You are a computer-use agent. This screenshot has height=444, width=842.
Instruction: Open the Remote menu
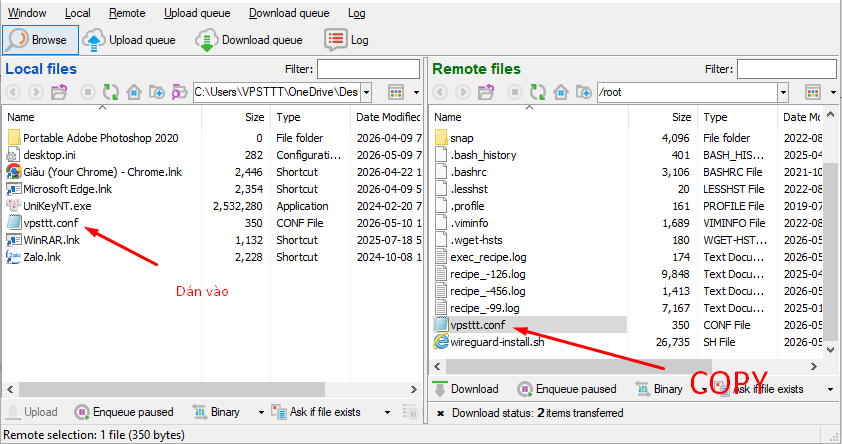(127, 13)
